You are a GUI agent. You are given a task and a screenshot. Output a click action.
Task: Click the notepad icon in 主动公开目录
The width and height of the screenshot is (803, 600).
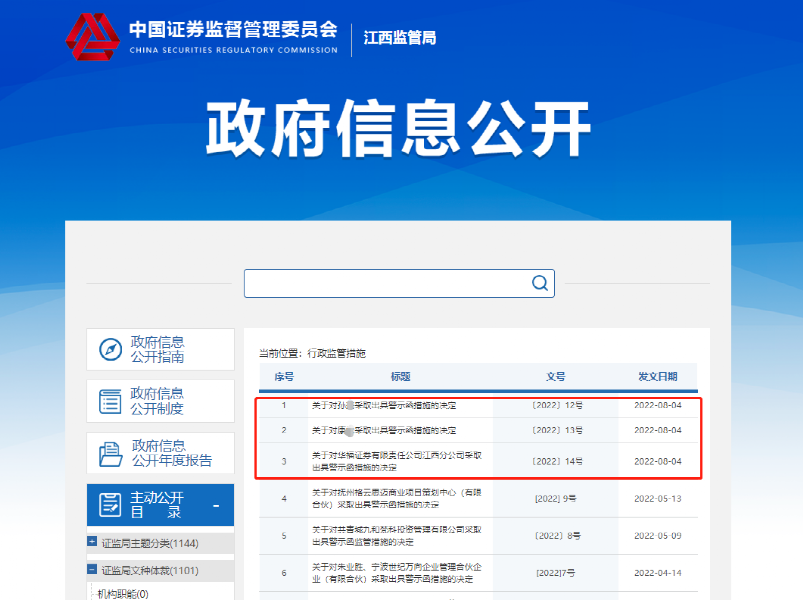tap(110, 505)
